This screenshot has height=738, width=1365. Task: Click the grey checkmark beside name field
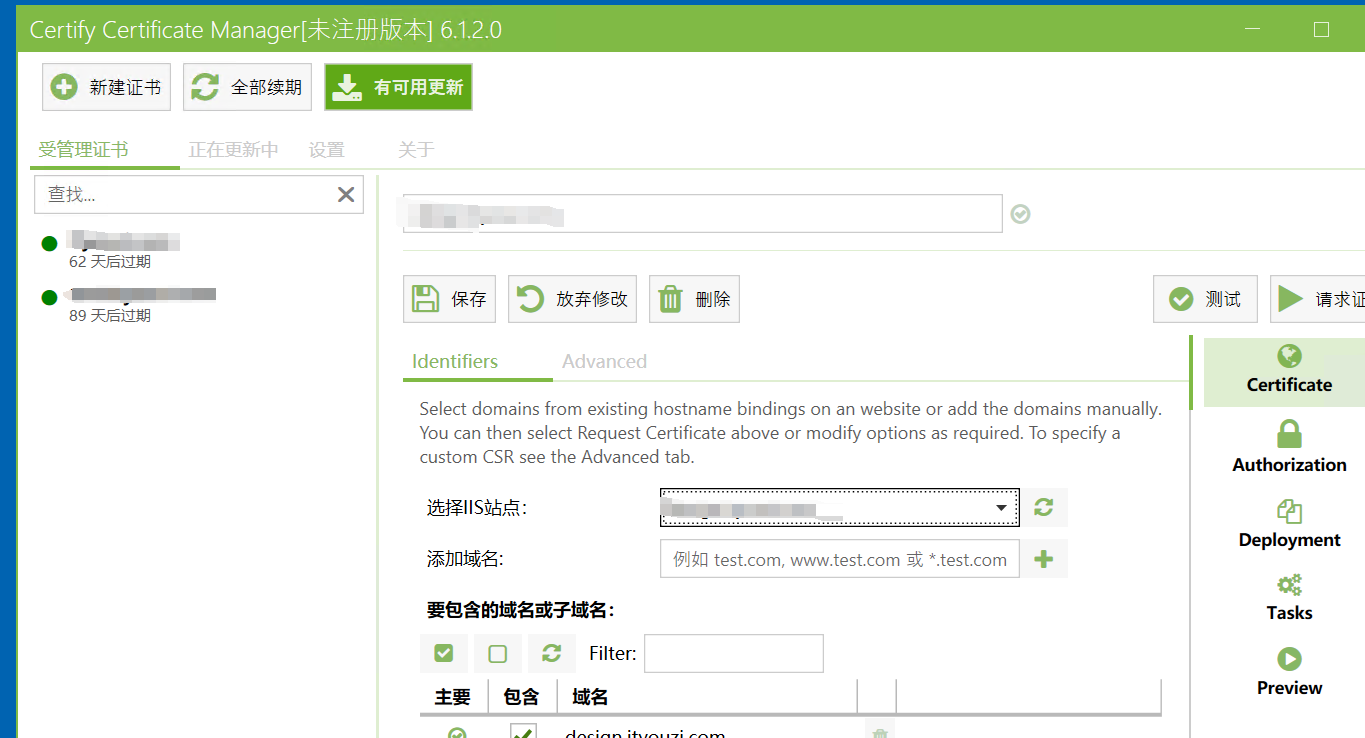click(1020, 214)
